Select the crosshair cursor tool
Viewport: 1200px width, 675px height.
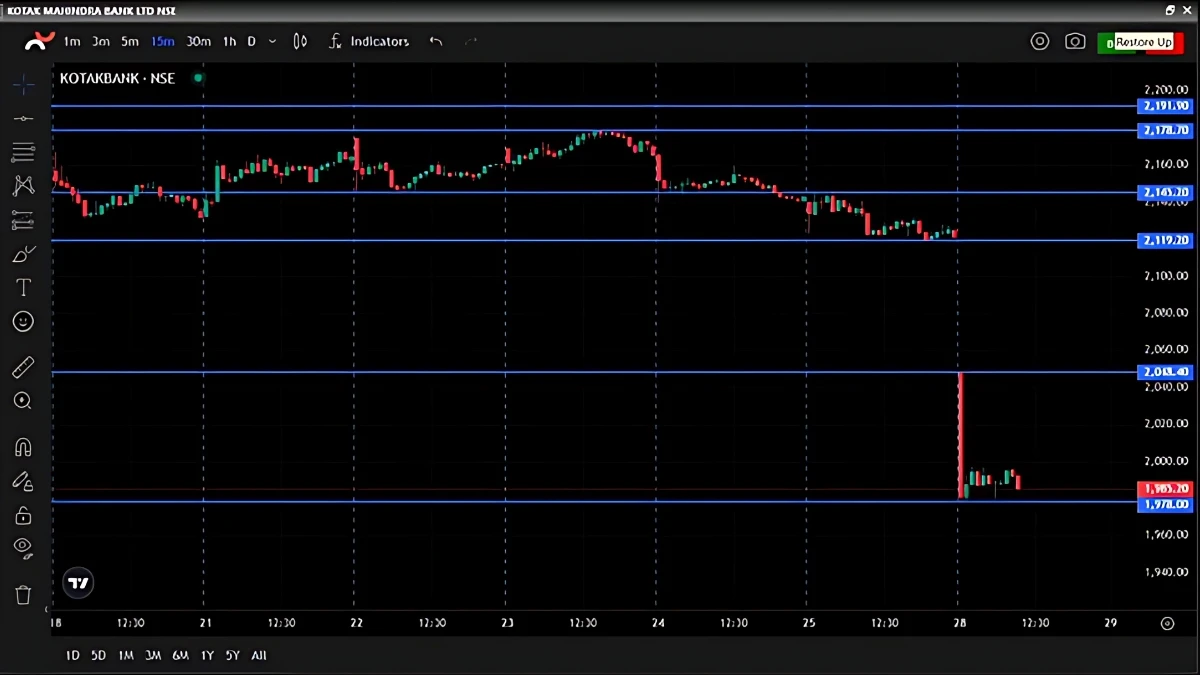23,84
